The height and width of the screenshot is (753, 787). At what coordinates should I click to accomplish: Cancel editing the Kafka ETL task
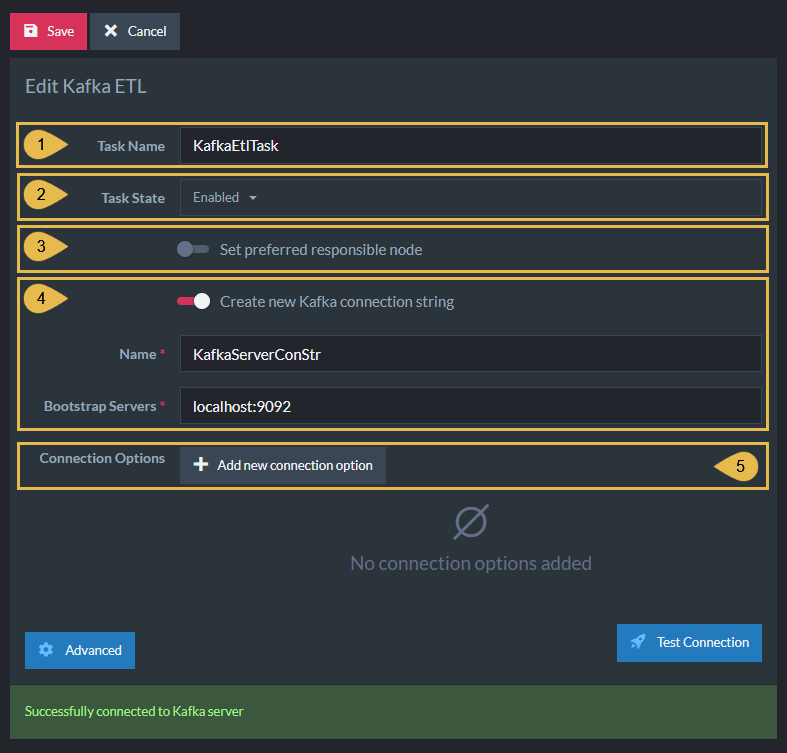135,31
